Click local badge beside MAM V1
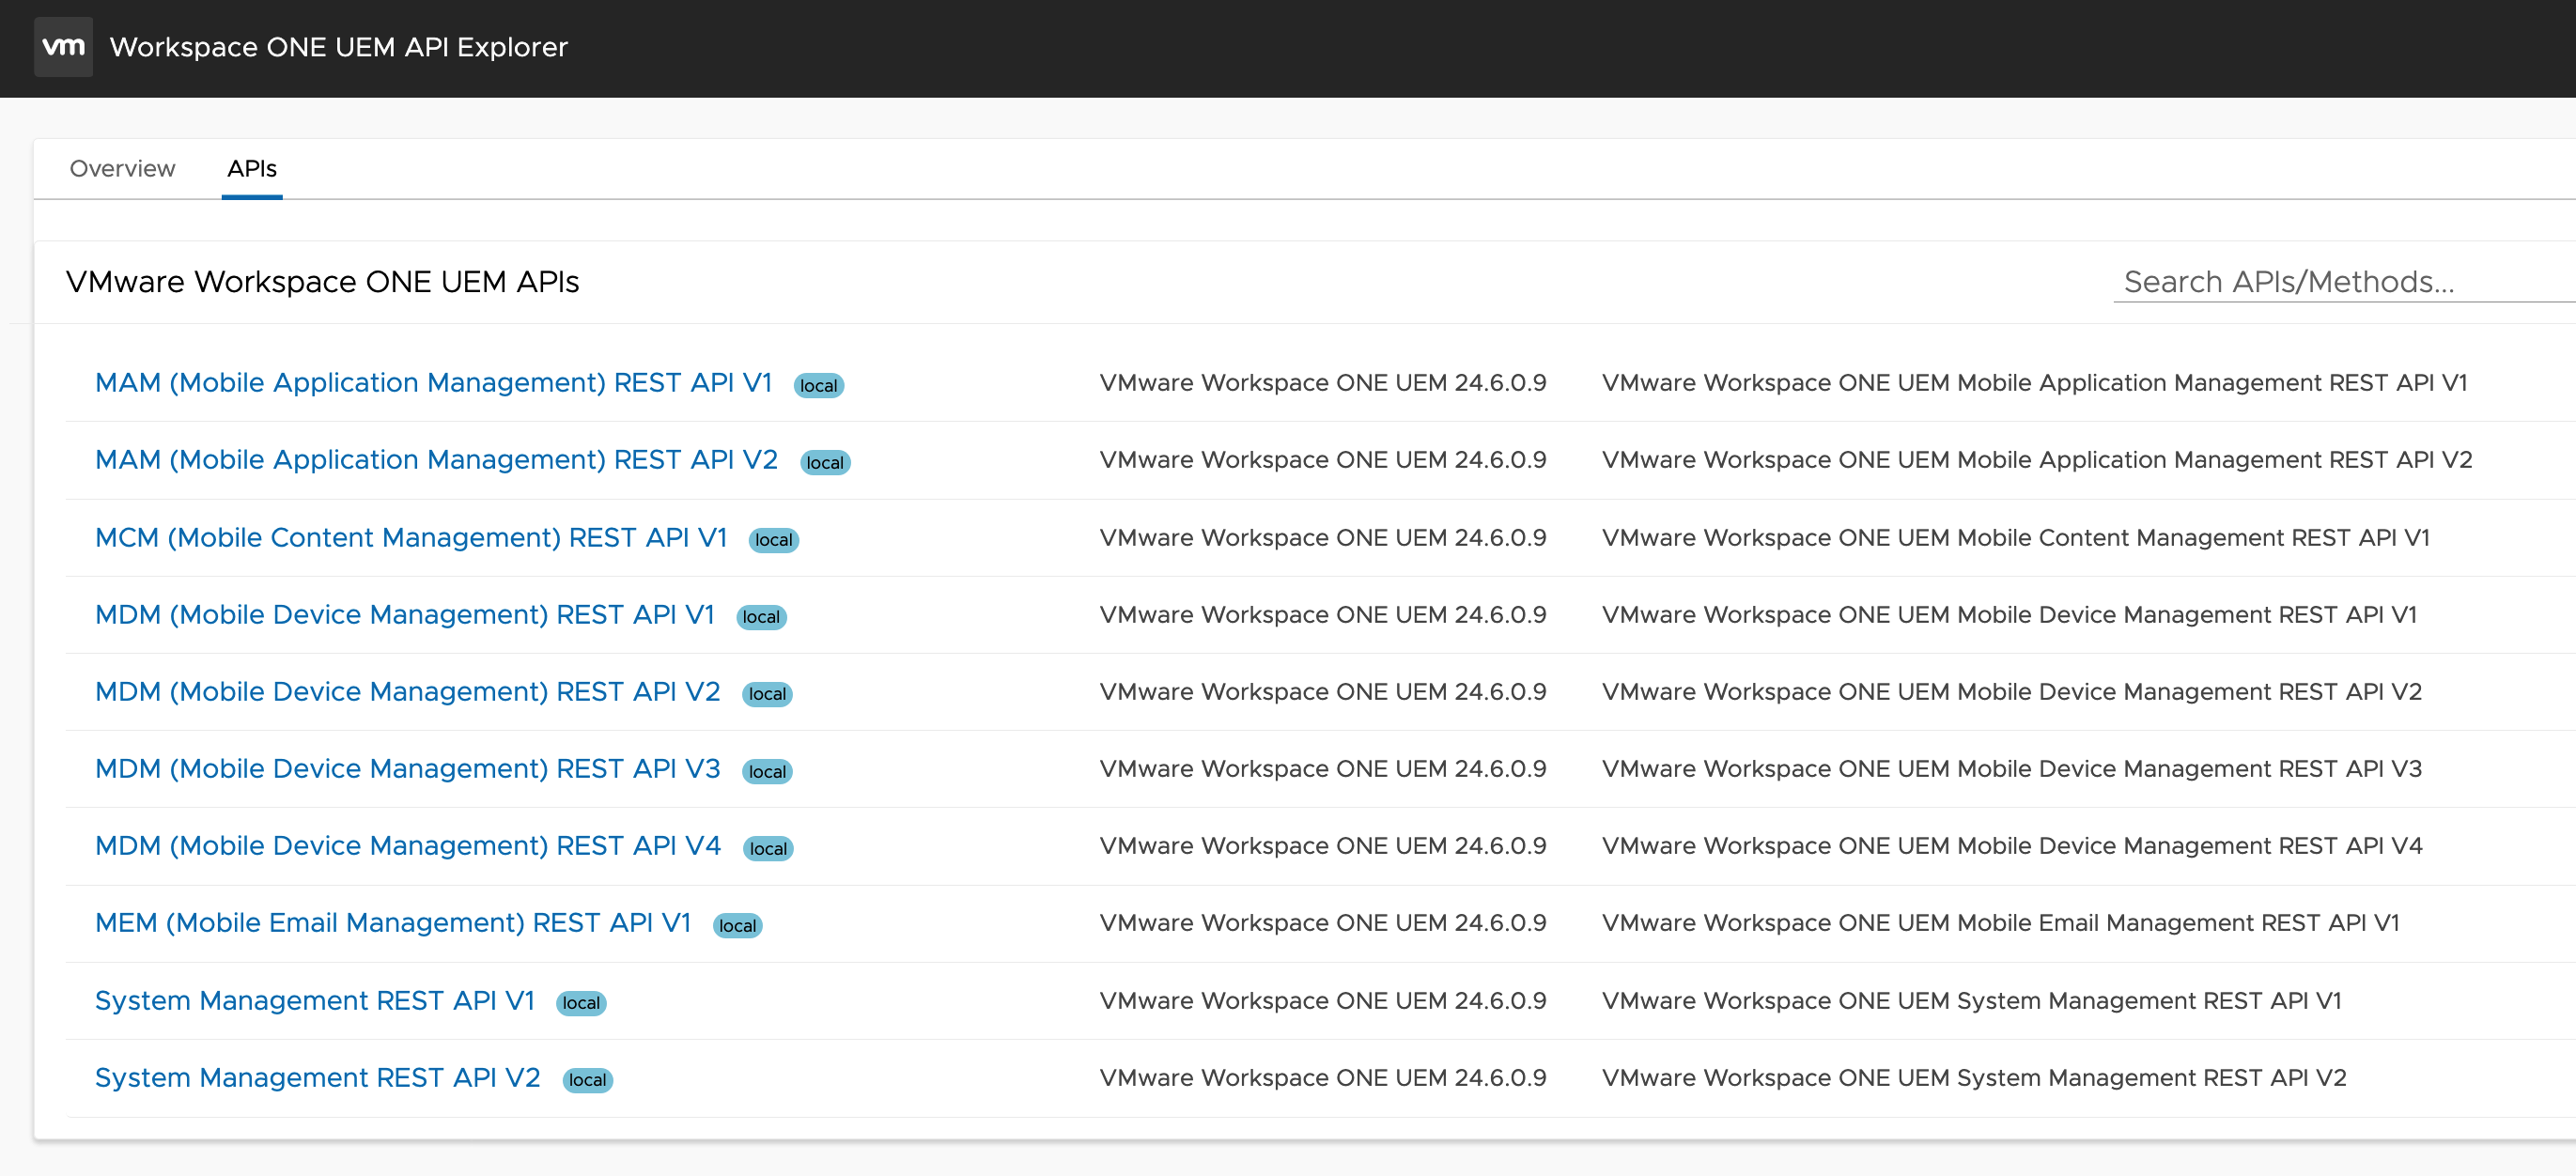Screen dimensions: 2576x1176 coord(818,386)
